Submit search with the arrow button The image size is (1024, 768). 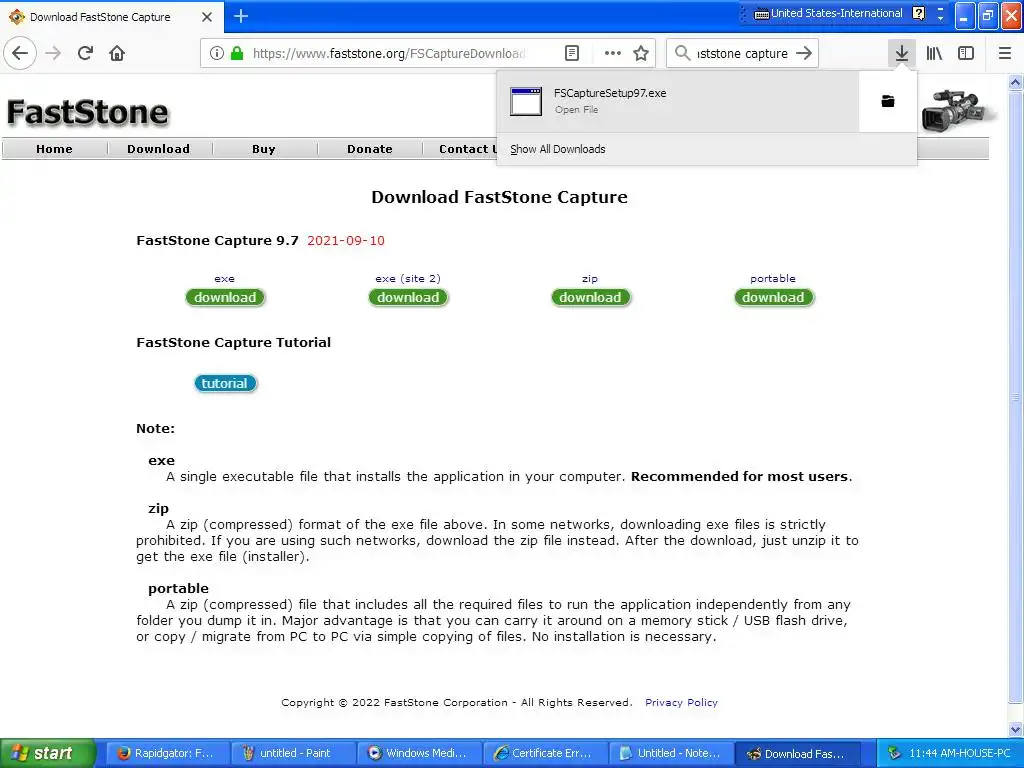[805, 53]
